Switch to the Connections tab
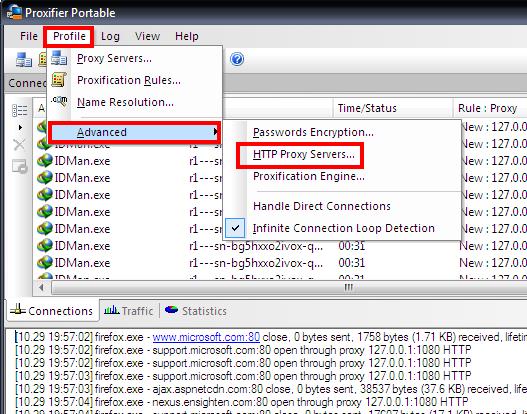 (x=52, y=311)
